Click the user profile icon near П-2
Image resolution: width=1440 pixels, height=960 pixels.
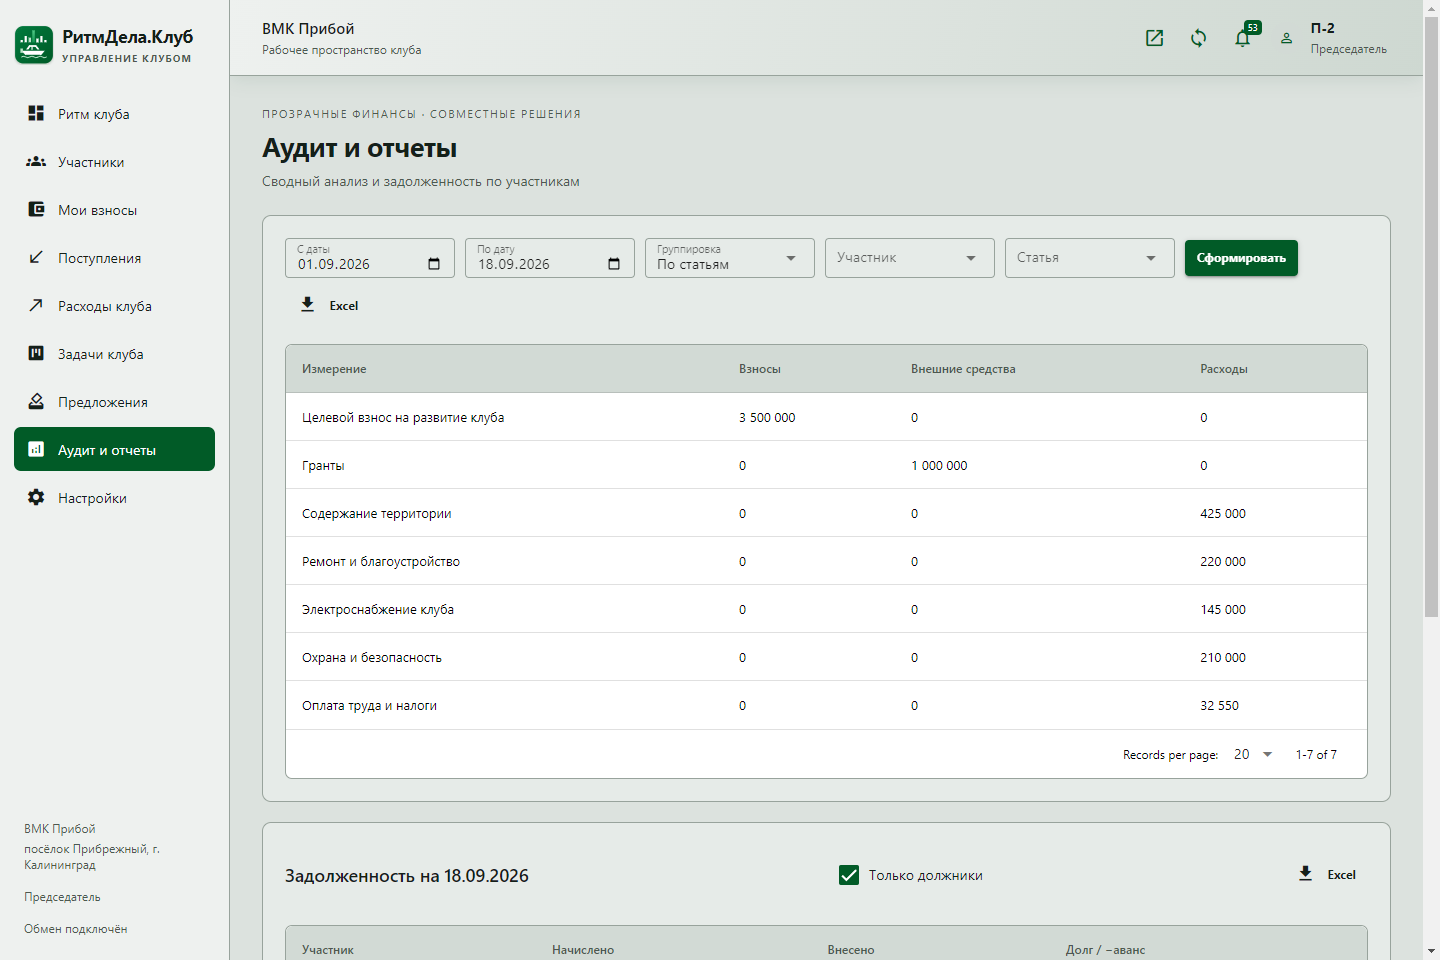click(x=1287, y=38)
